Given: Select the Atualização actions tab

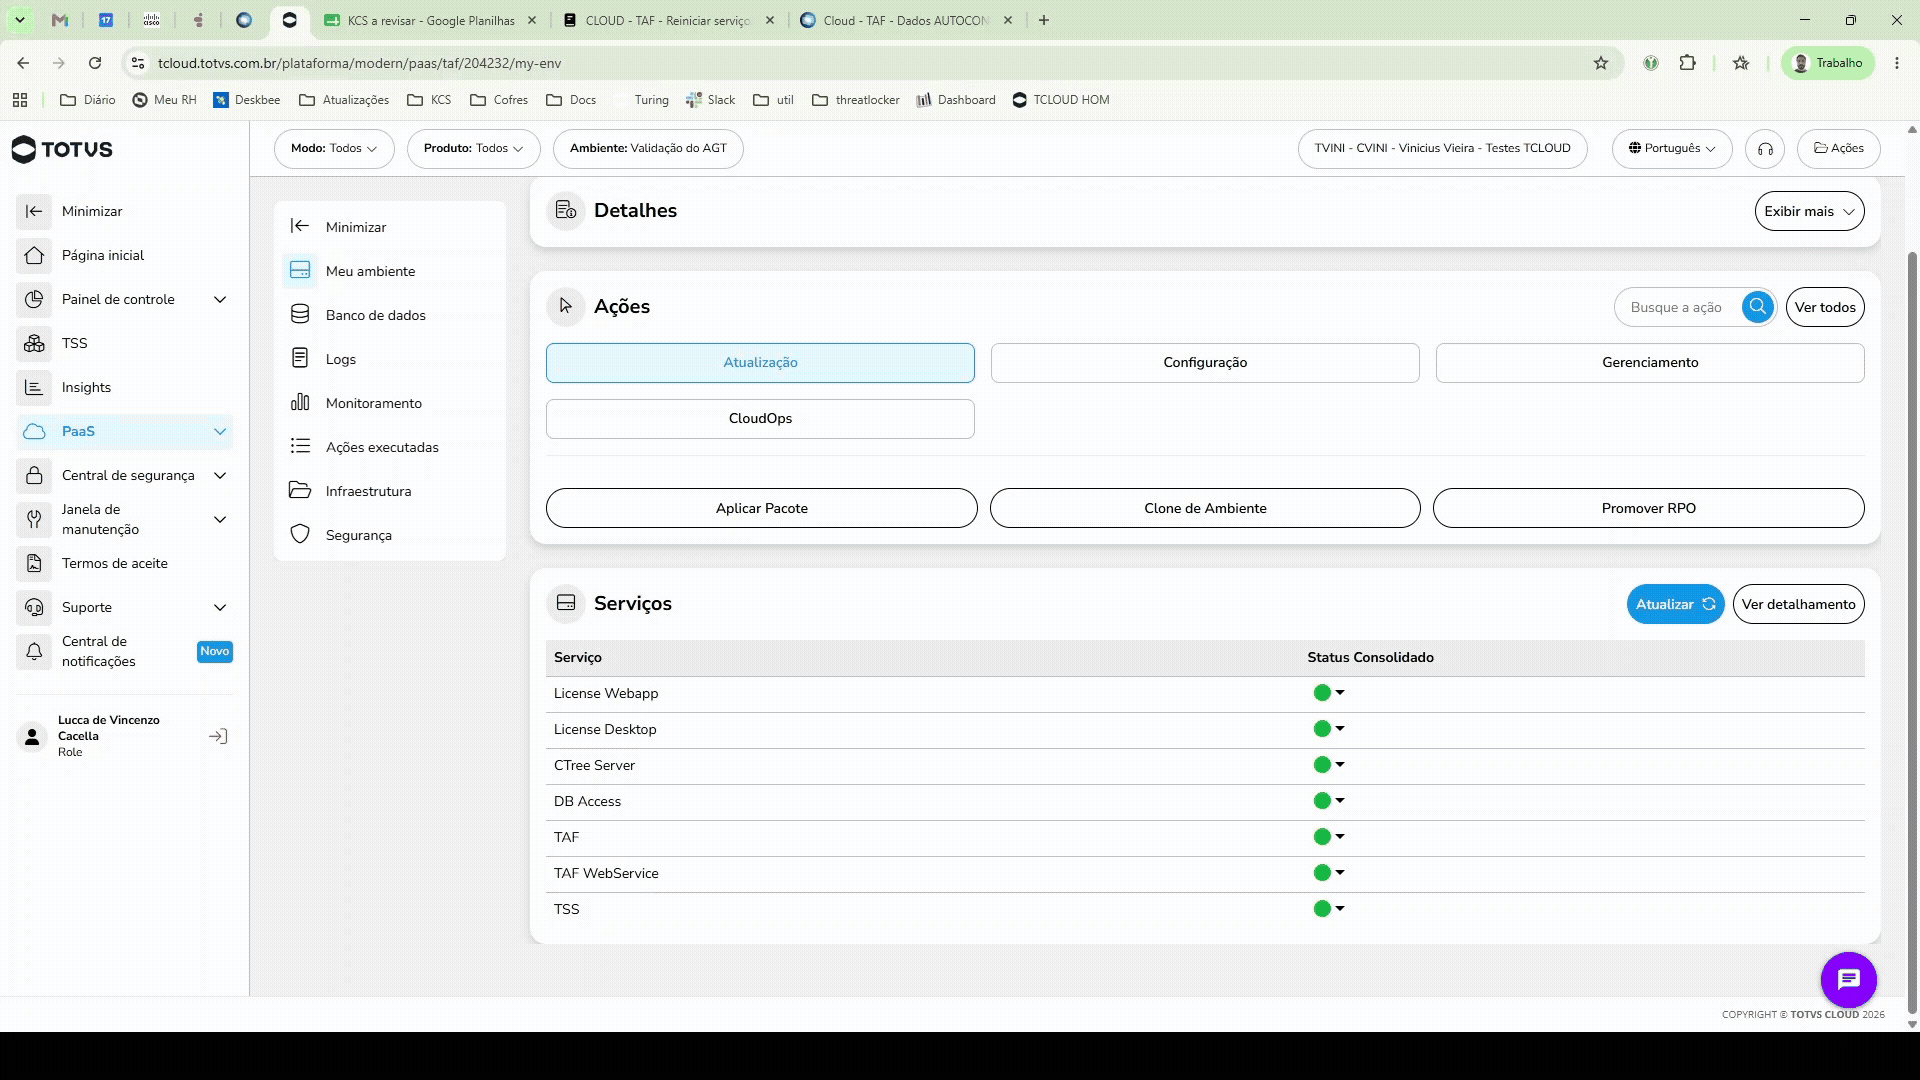Looking at the screenshot, I should pos(760,363).
